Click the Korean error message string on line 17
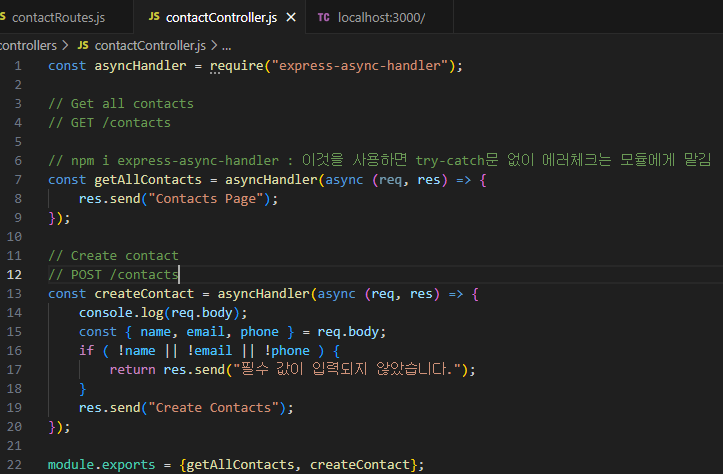Image resolution: width=723 pixels, height=474 pixels. tap(348, 369)
